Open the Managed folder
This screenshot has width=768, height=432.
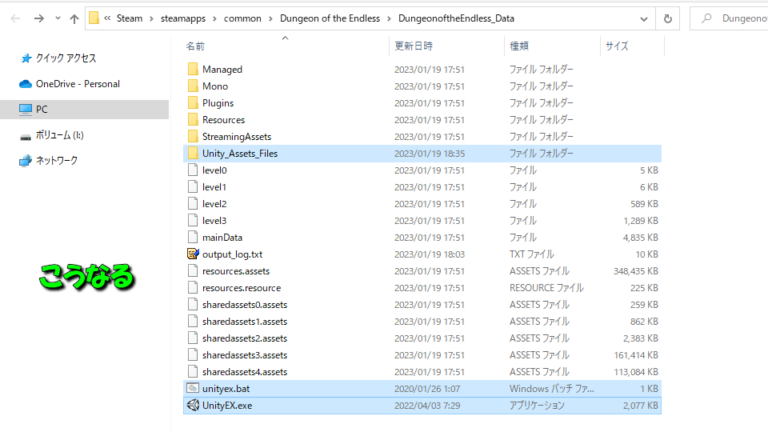pos(222,69)
